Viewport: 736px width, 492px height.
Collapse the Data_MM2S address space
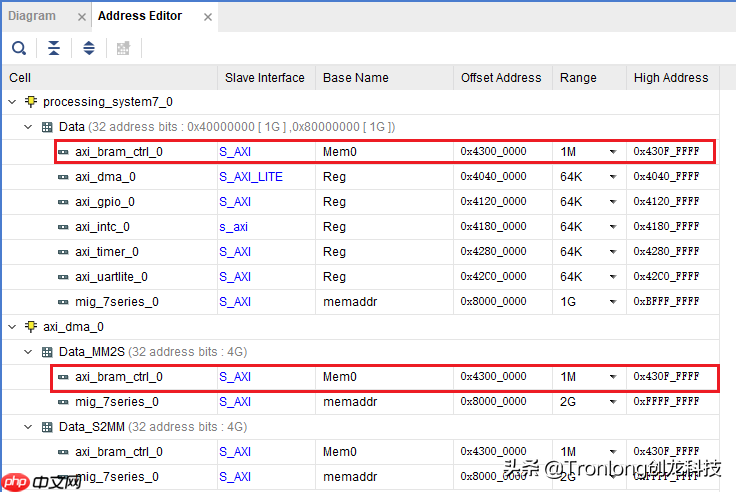point(28,352)
